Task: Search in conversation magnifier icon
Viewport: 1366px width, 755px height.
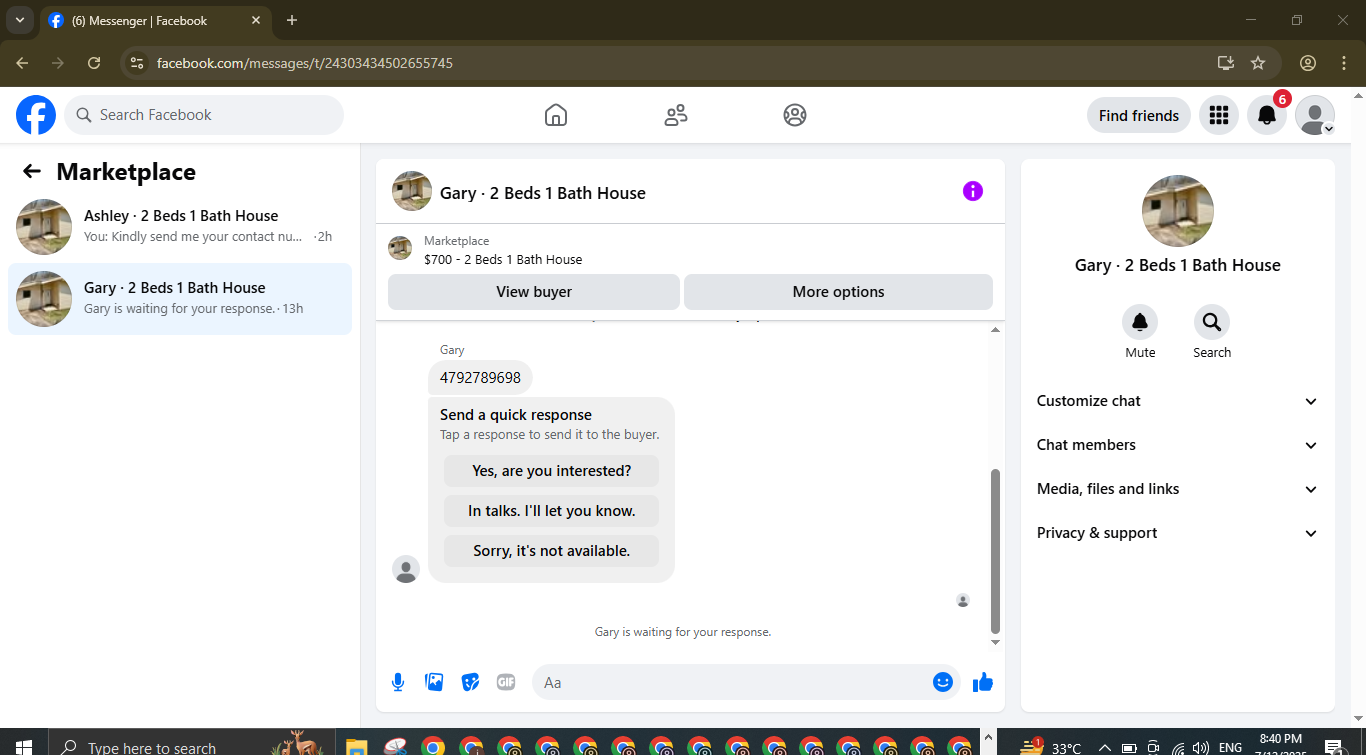Action: (1212, 322)
